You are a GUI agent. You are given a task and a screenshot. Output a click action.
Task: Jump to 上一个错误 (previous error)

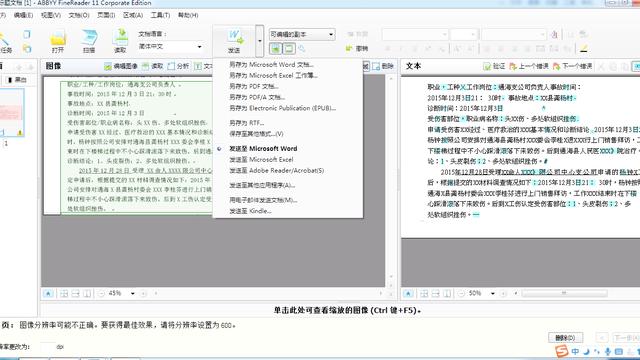click(x=529, y=66)
